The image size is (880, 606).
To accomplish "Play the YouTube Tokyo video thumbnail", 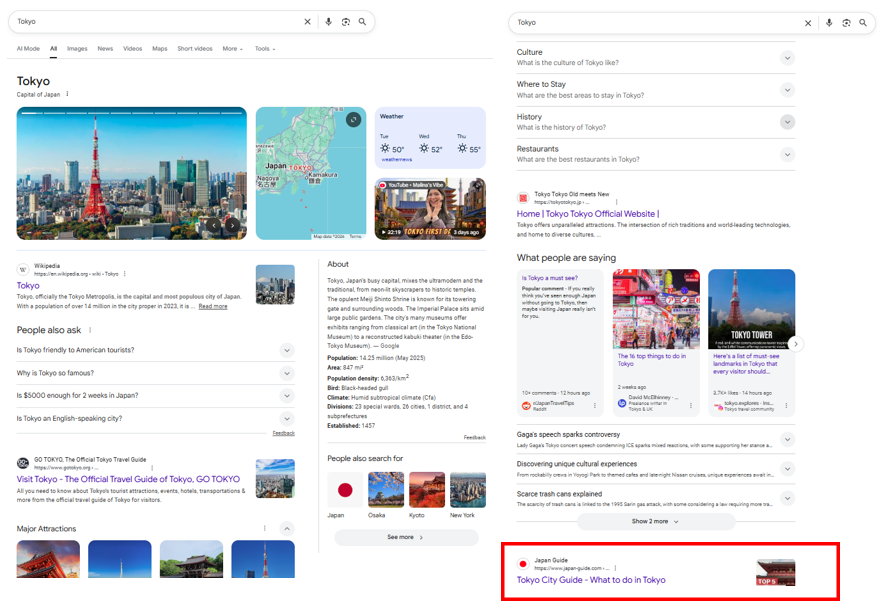I will (x=430, y=210).
